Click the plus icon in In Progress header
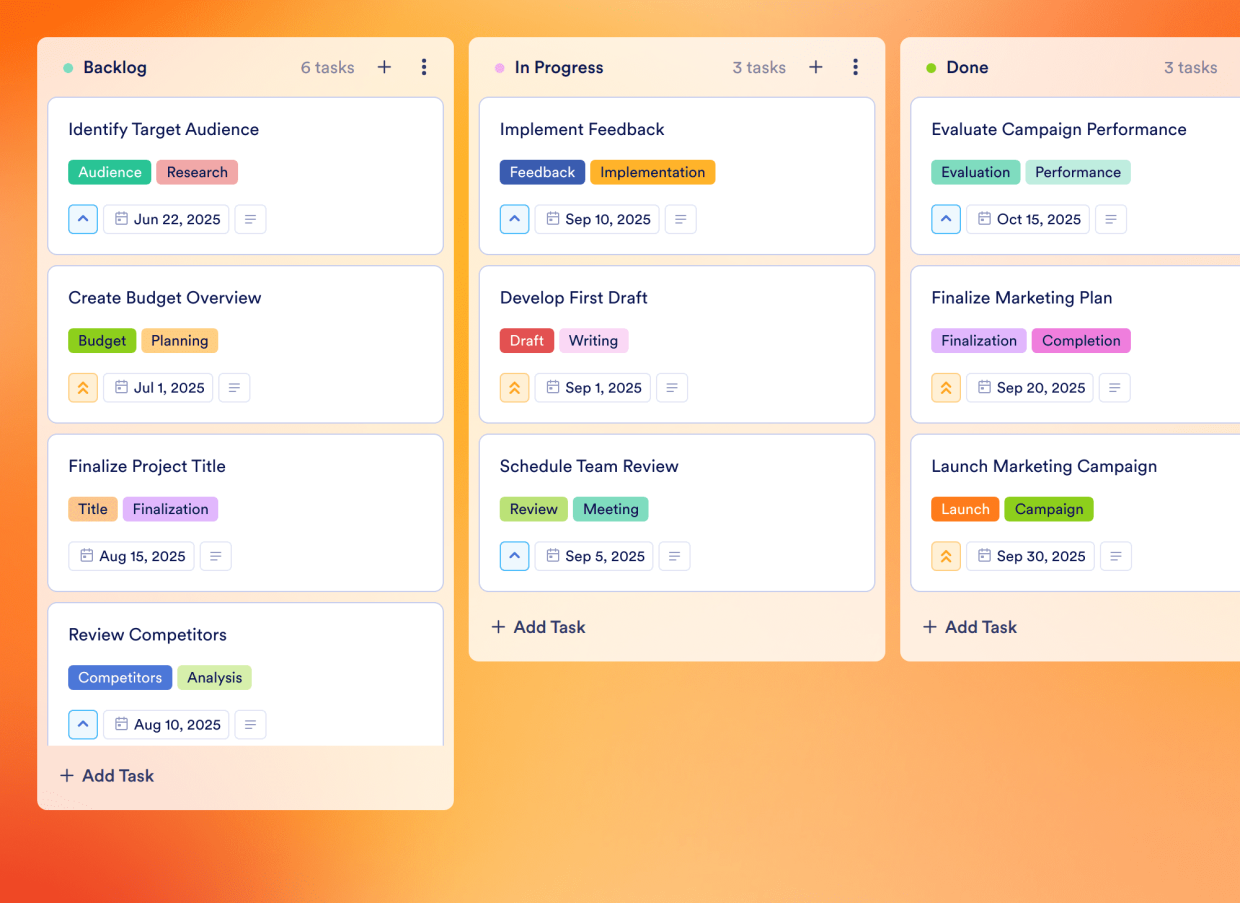Screen dimensions: 1240x903 [x=816, y=67]
